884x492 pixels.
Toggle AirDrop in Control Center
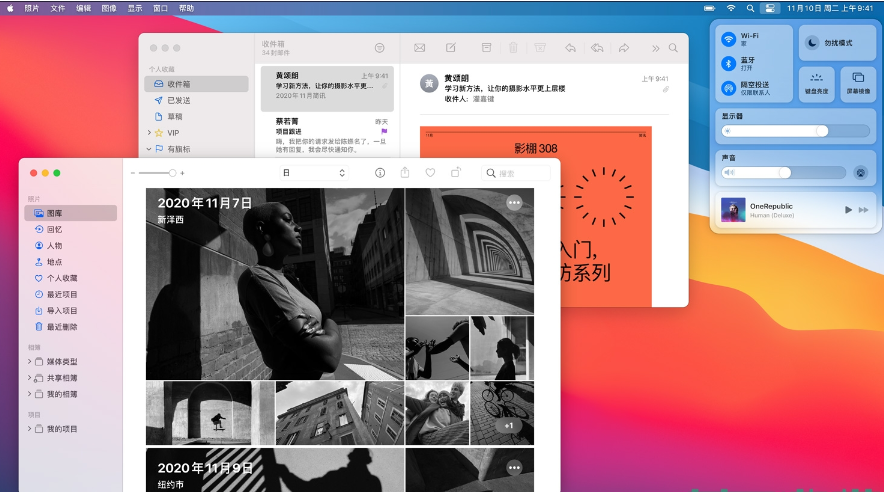(x=729, y=88)
